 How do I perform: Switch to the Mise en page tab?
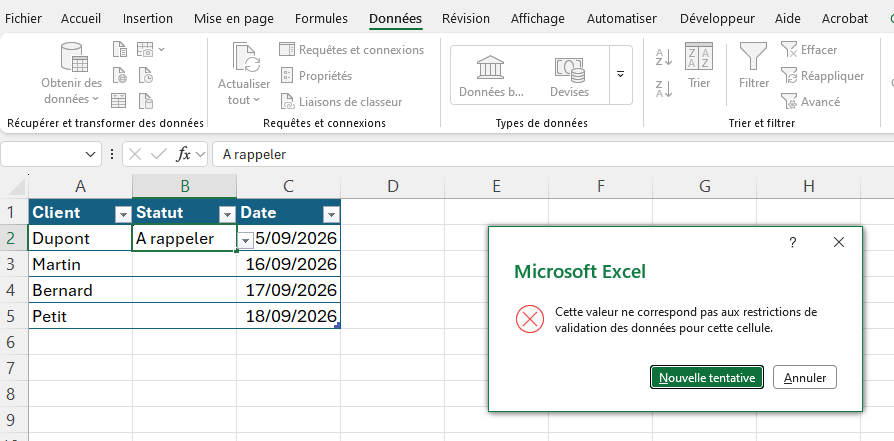coord(234,18)
